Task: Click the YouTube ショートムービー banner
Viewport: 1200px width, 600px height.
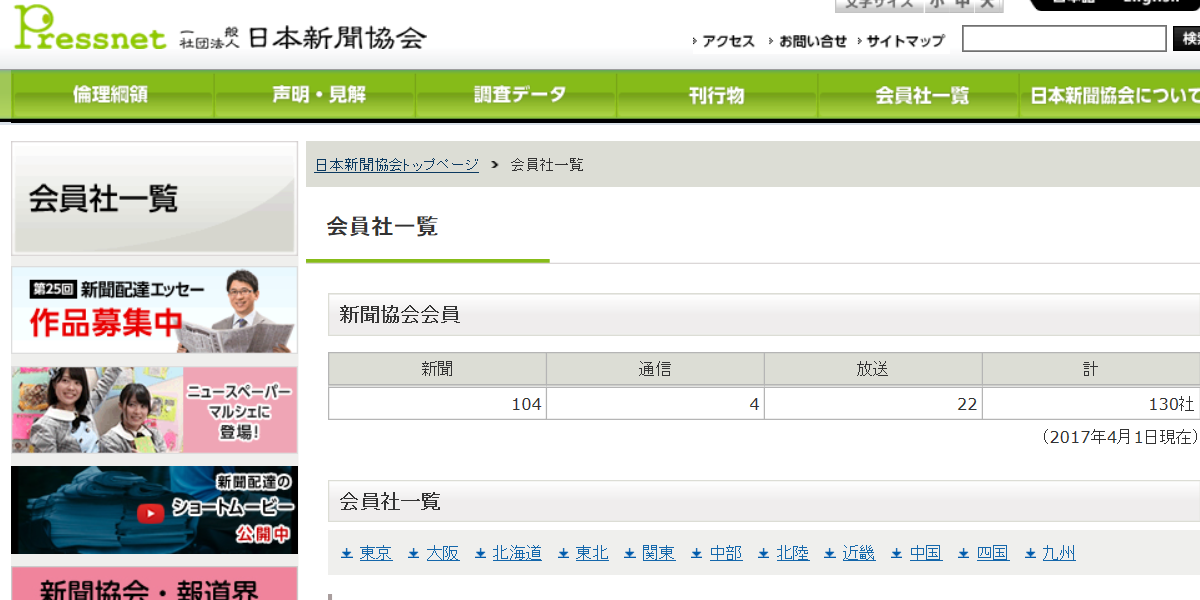Action: pyautogui.click(x=154, y=510)
